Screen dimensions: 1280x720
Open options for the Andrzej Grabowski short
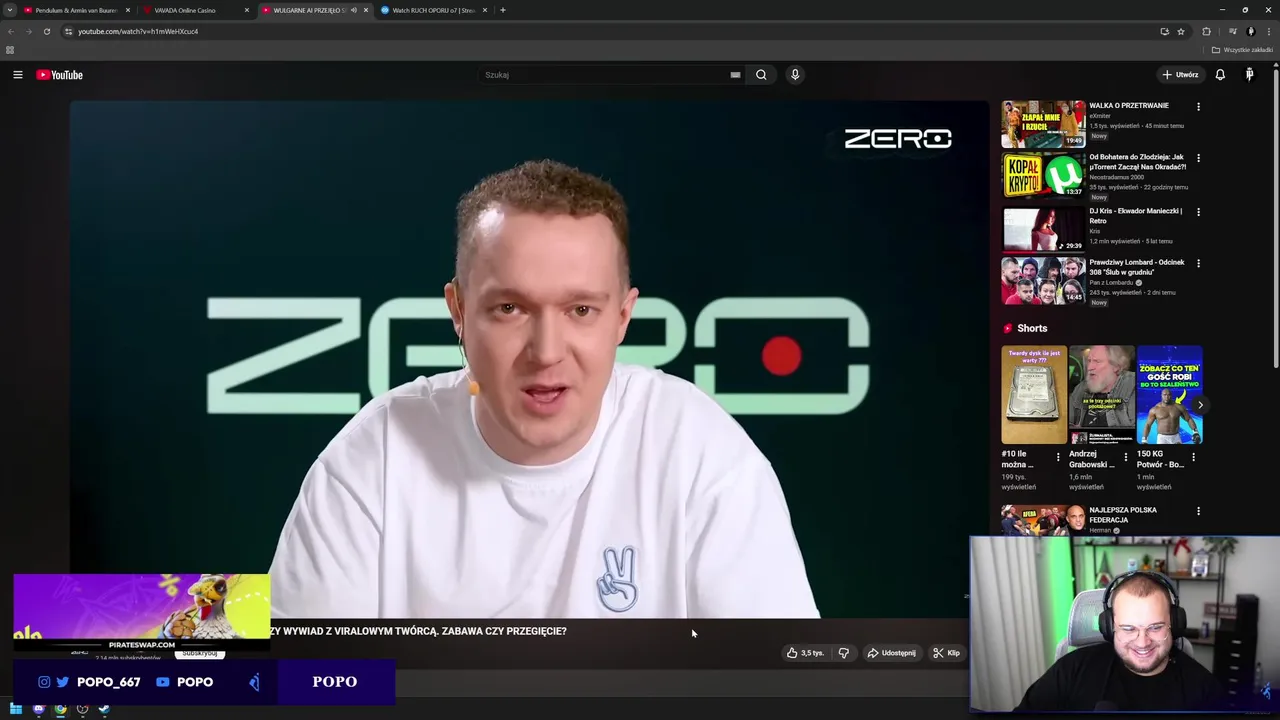pyautogui.click(x=1125, y=457)
